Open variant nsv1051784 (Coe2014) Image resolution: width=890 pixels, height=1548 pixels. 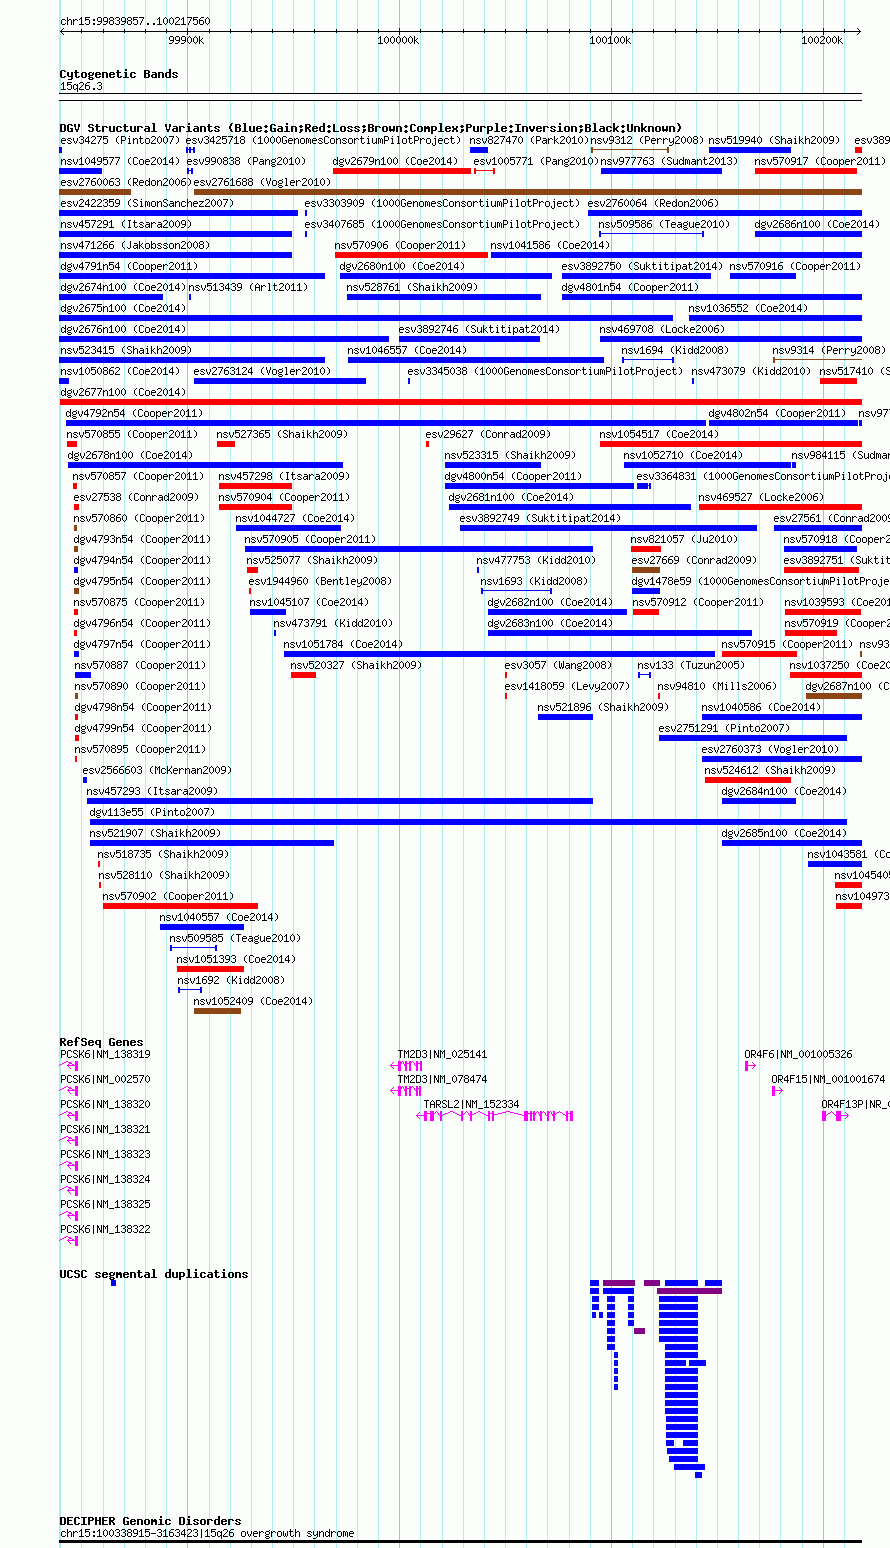343,644
